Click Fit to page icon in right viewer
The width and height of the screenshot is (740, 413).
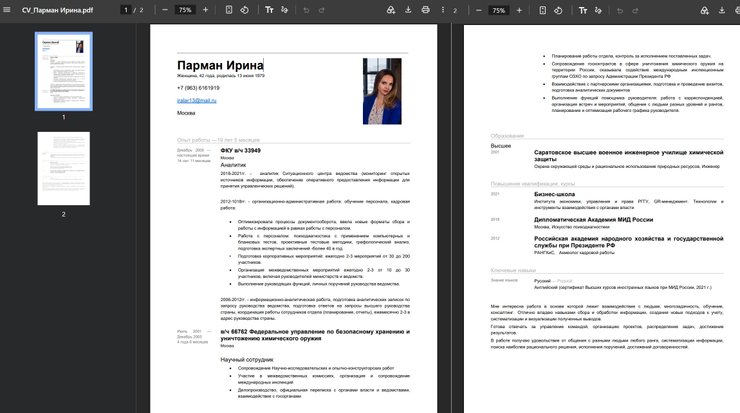[x=543, y=10]
